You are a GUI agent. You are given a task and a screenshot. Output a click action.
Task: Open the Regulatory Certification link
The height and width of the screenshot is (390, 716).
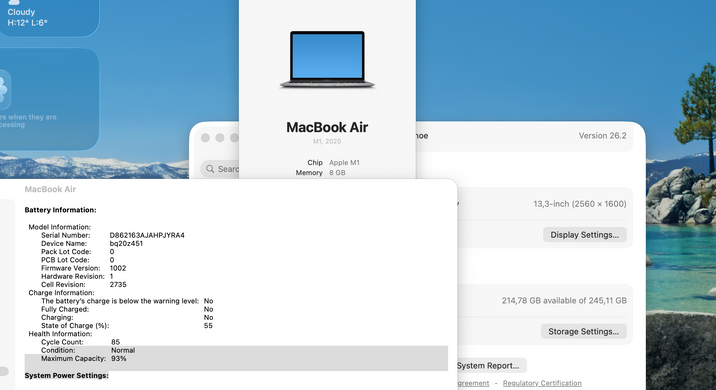542,383
